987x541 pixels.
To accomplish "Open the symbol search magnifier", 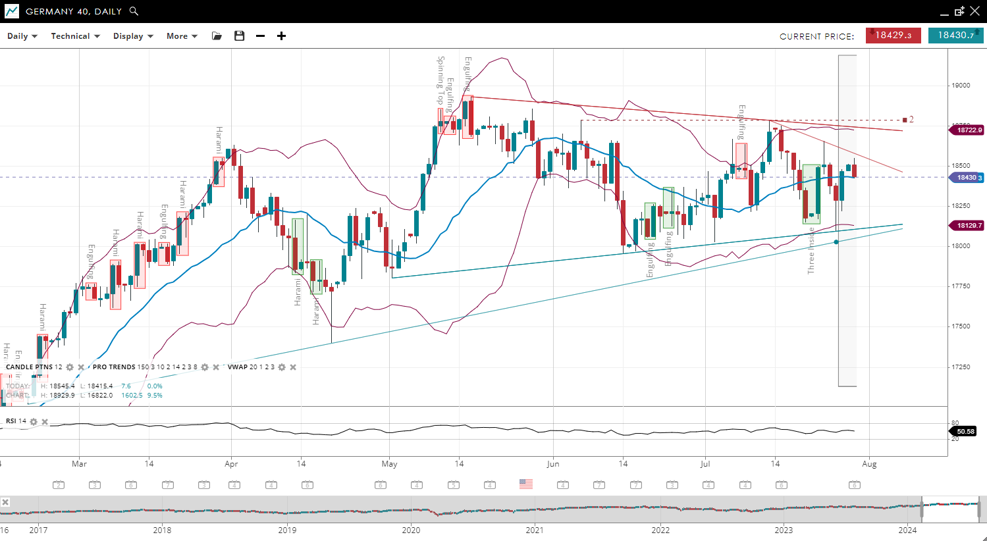I will (134, 11).
